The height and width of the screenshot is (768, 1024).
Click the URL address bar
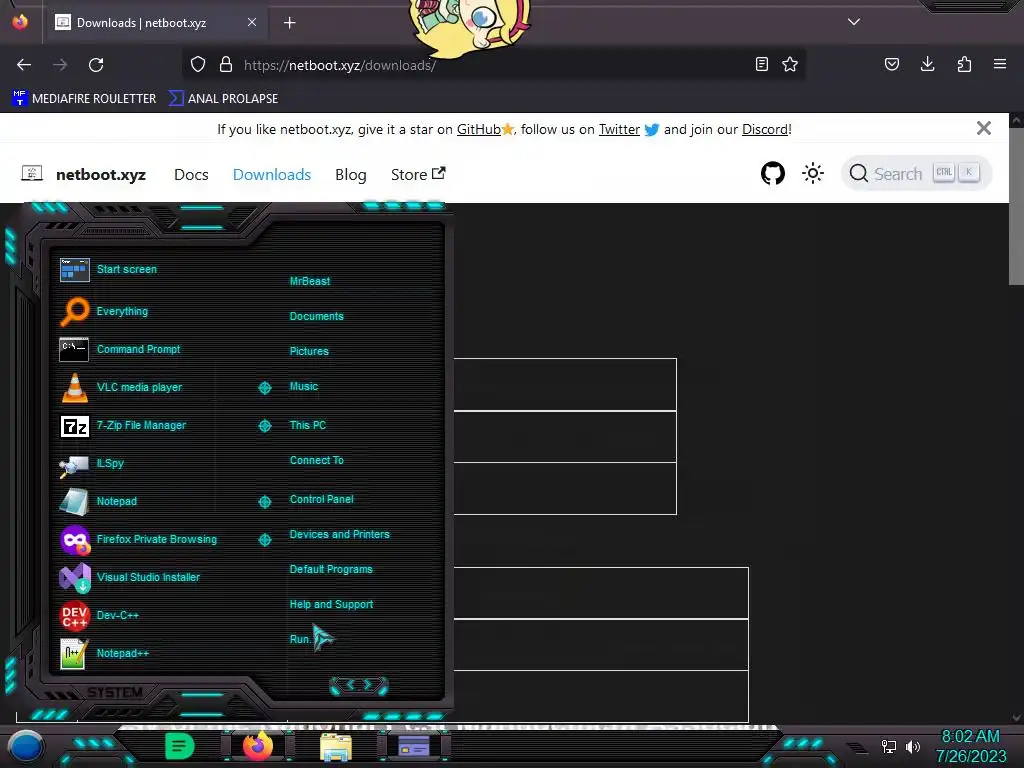pyautogui.click(x=493, y=65)
